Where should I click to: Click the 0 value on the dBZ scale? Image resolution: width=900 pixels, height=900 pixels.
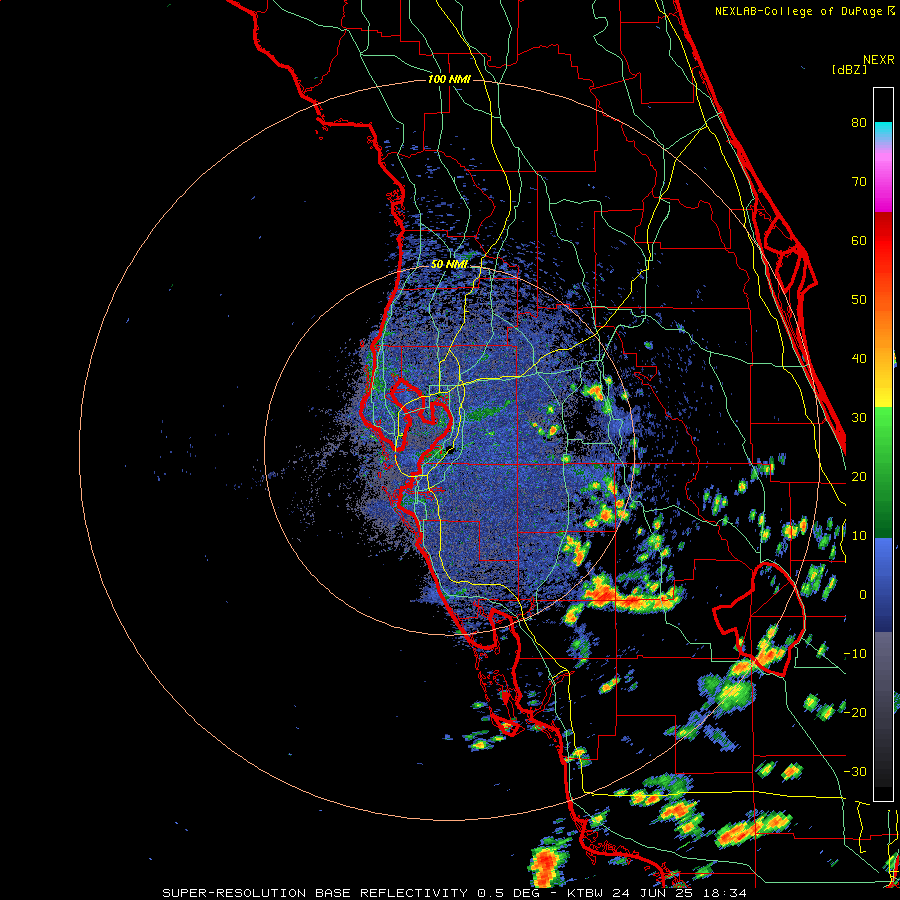[x=863, y=595]
